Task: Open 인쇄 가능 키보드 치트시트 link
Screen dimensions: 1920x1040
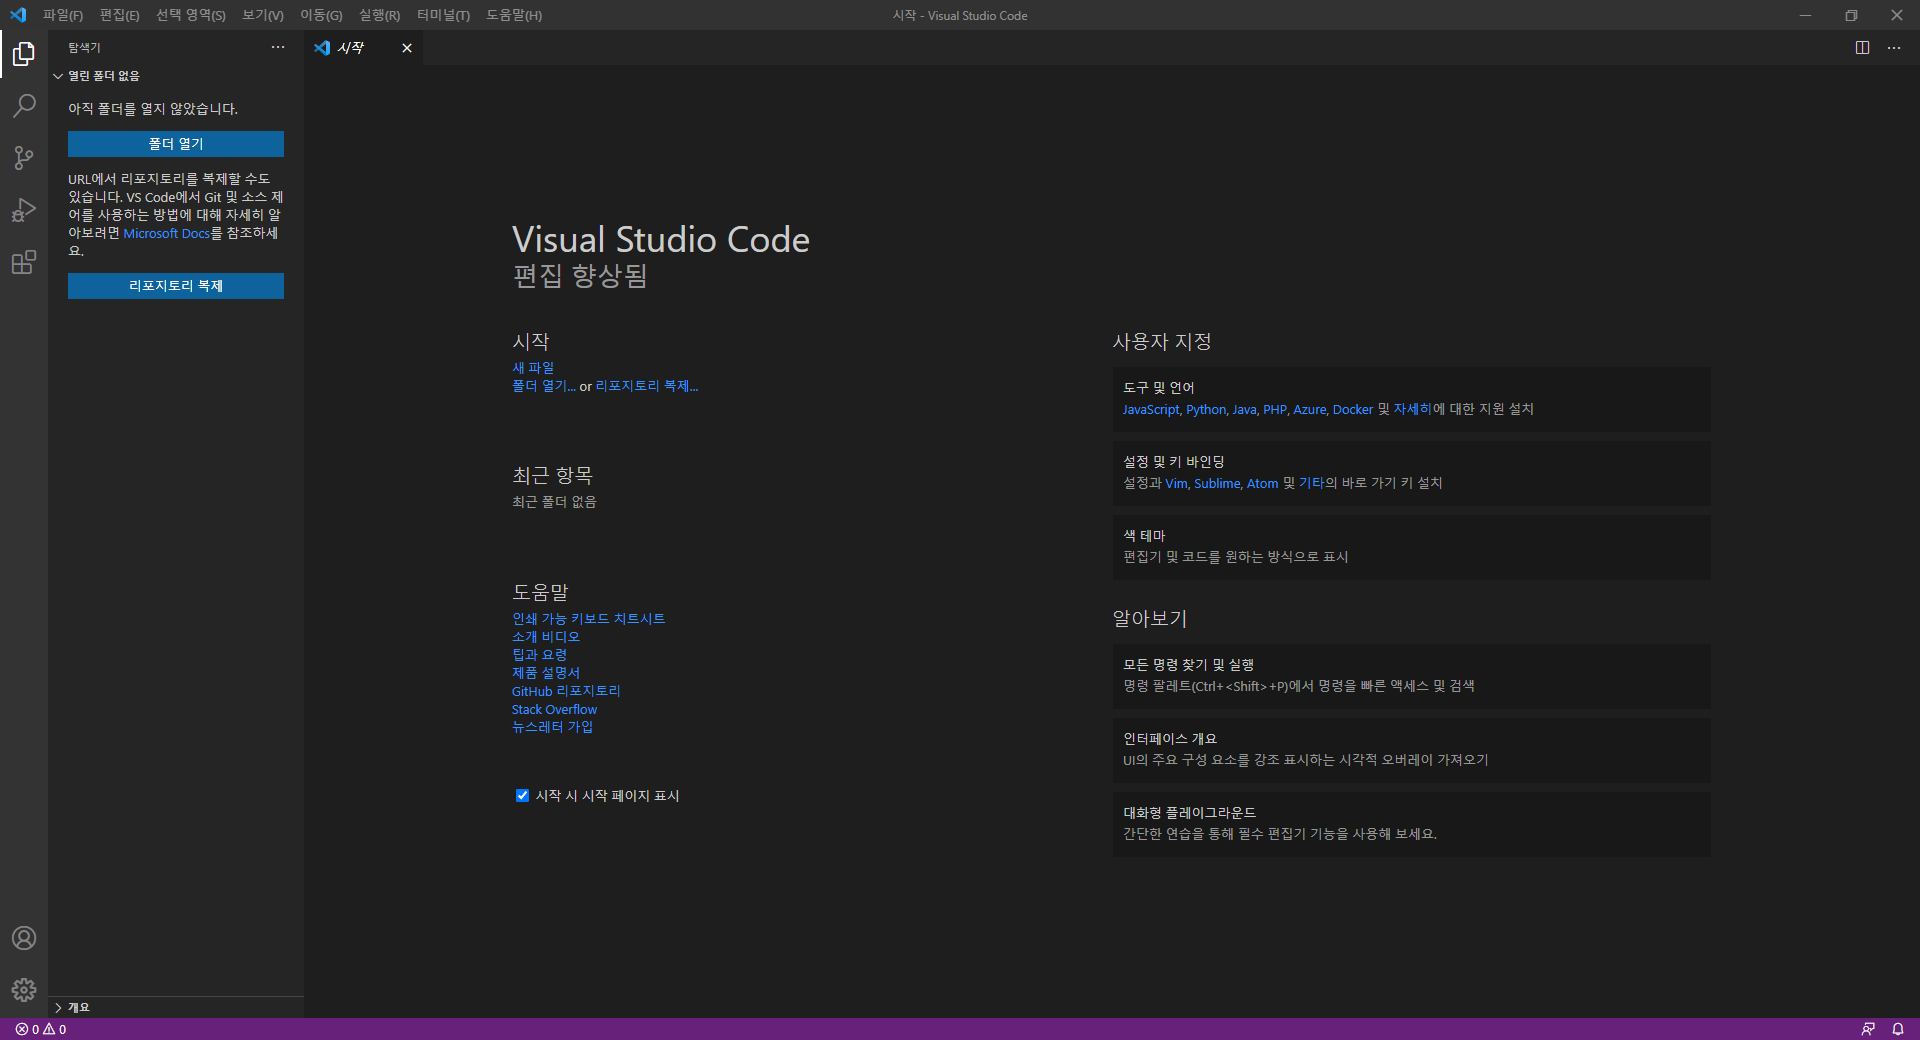Action: (x=589, y=619)
